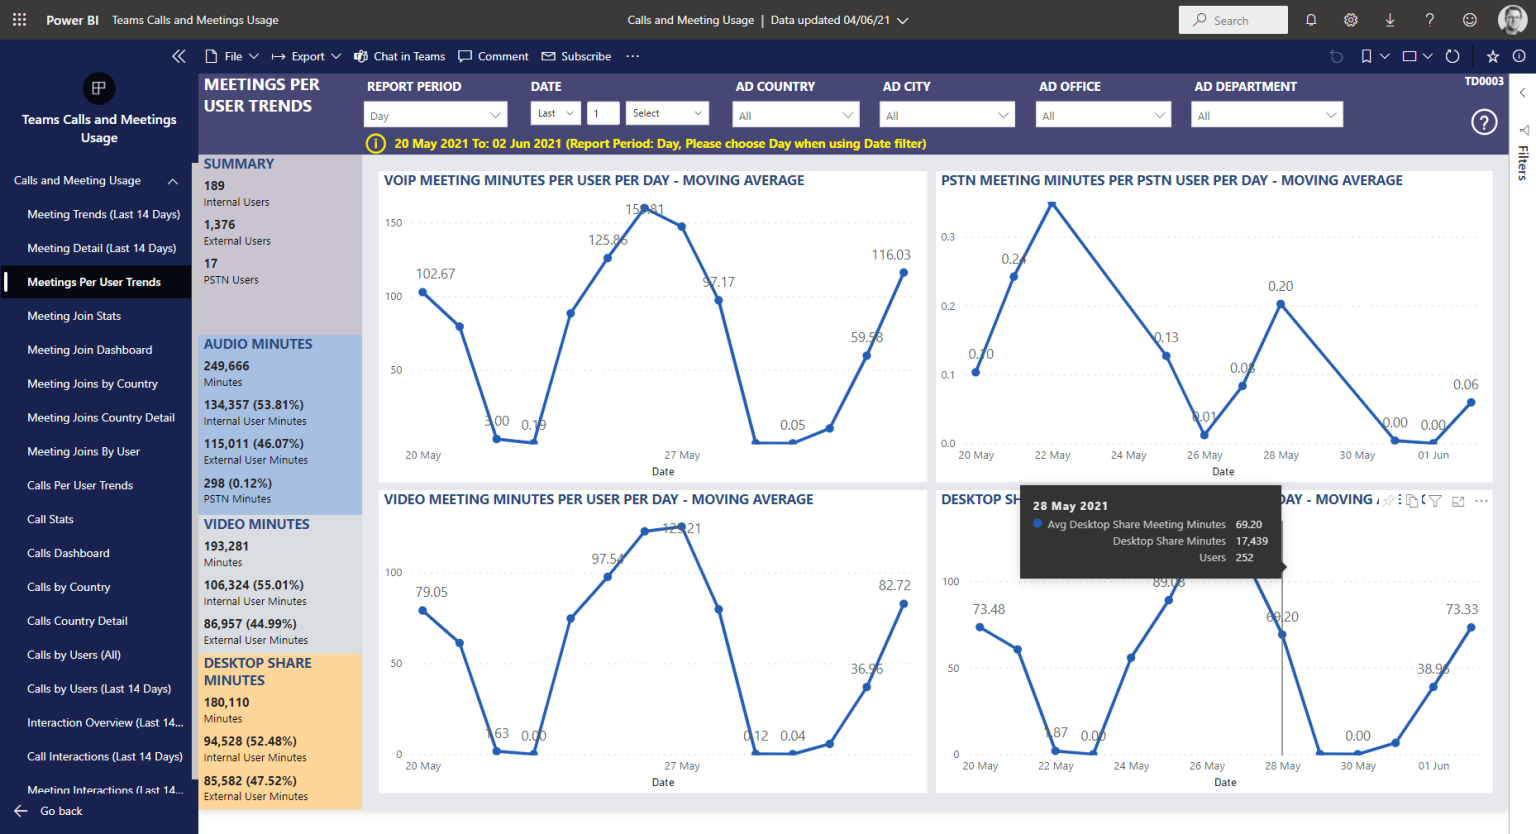
Task: Open user profile picture
Action: (x=1512, y=20)
